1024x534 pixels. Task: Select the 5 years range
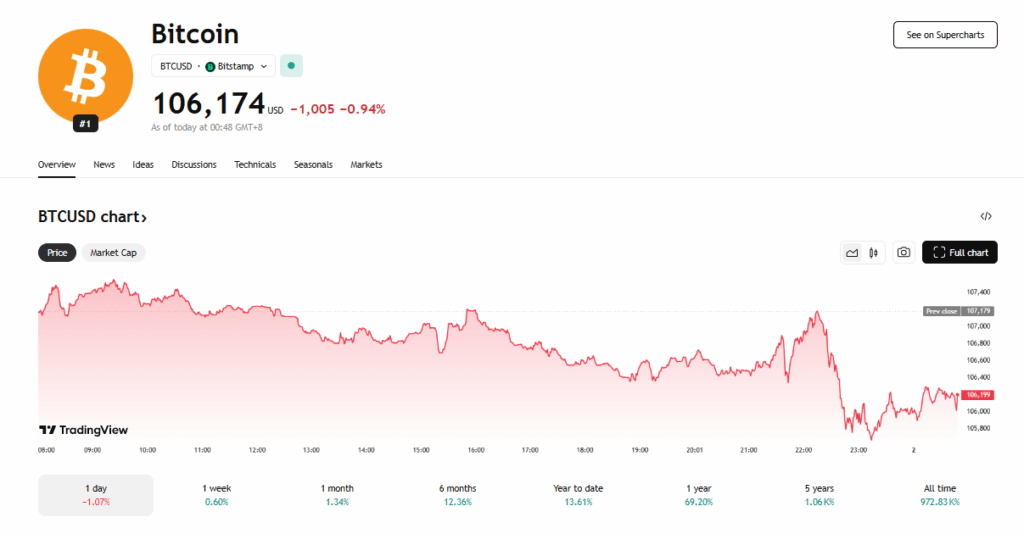tap(819, 495)
